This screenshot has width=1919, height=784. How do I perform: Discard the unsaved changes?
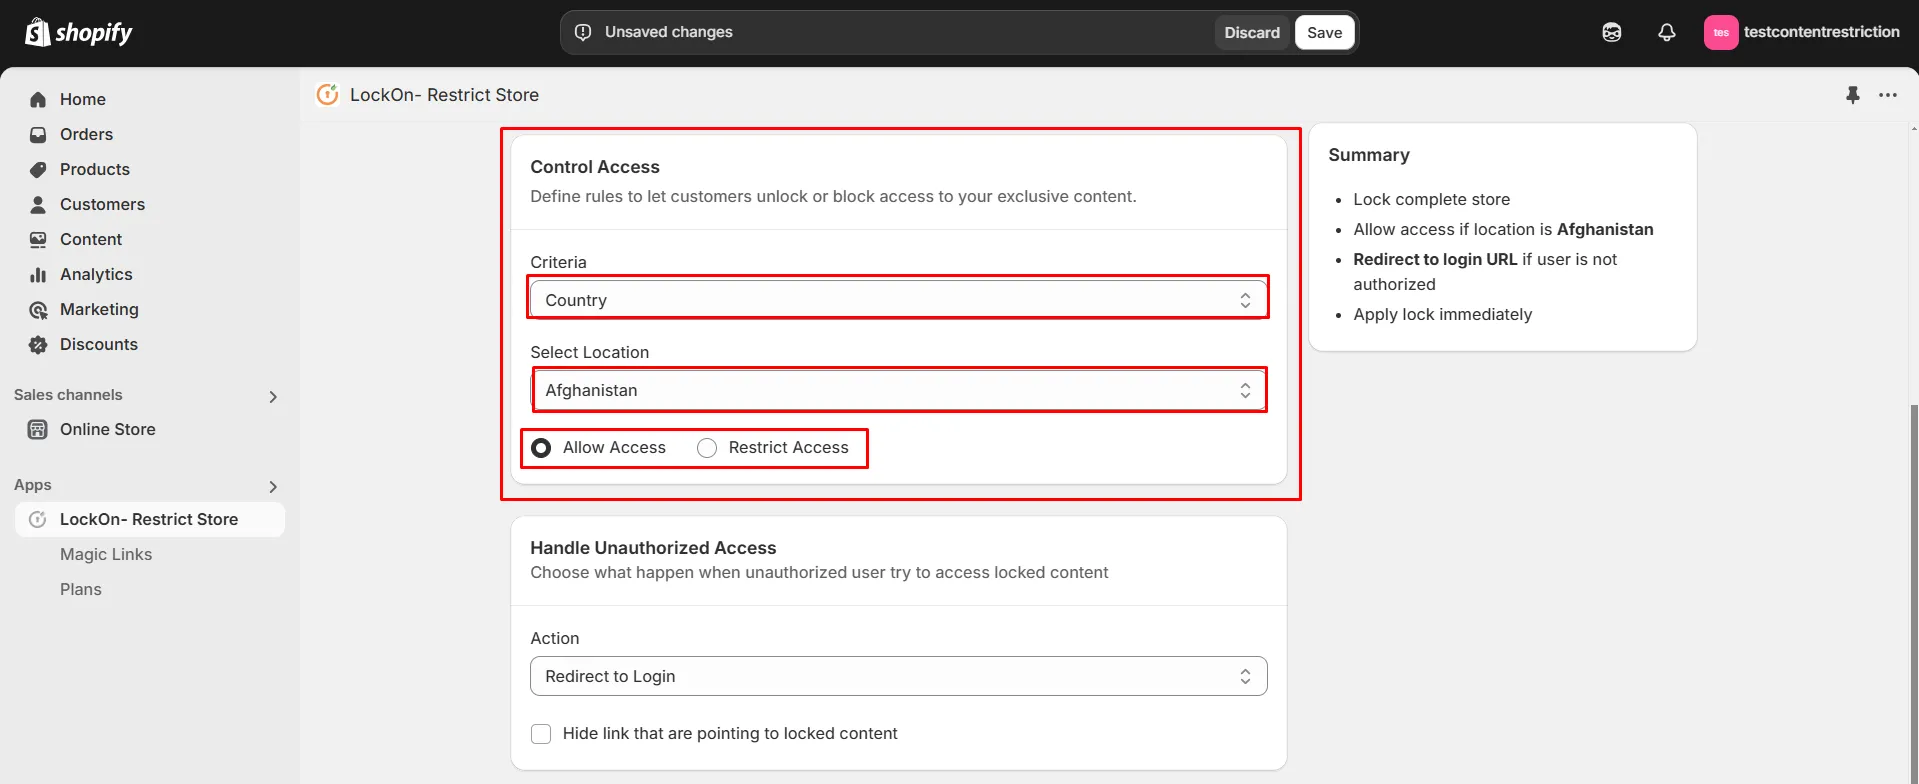tap(1252, 32)
